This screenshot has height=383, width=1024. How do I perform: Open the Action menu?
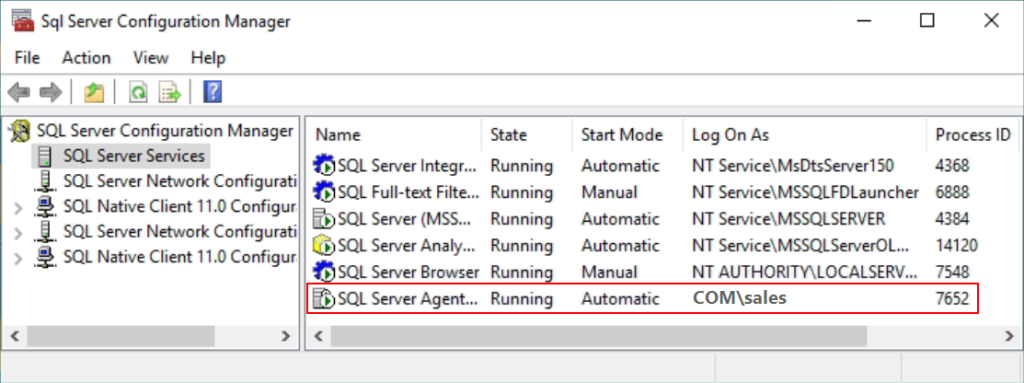(86, 58)
